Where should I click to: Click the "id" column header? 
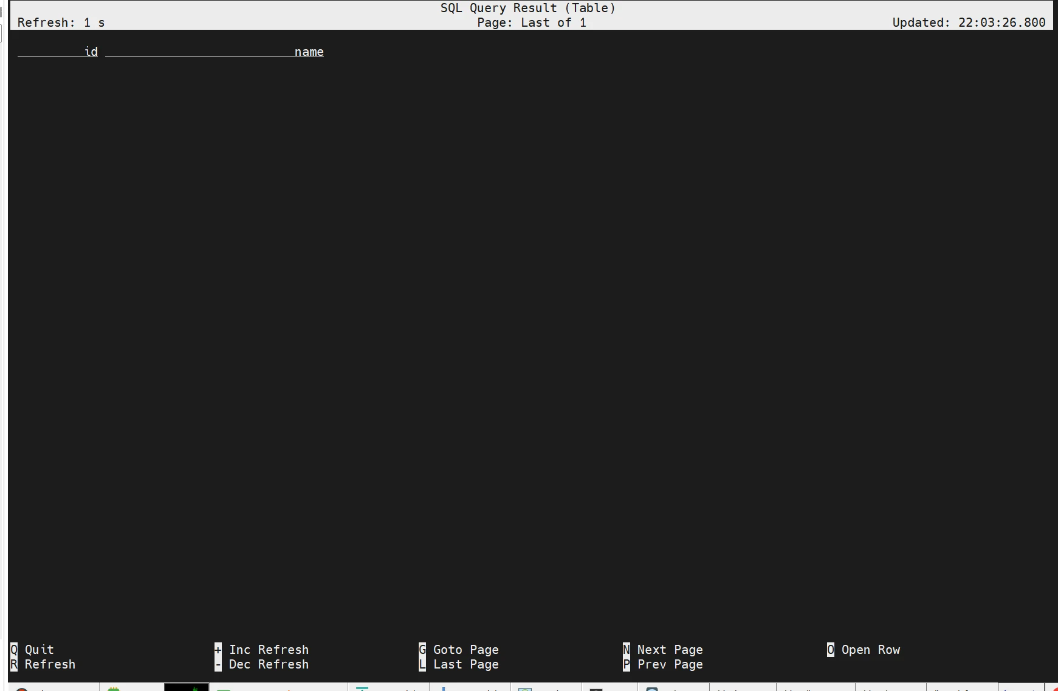[x=91, y=52]
